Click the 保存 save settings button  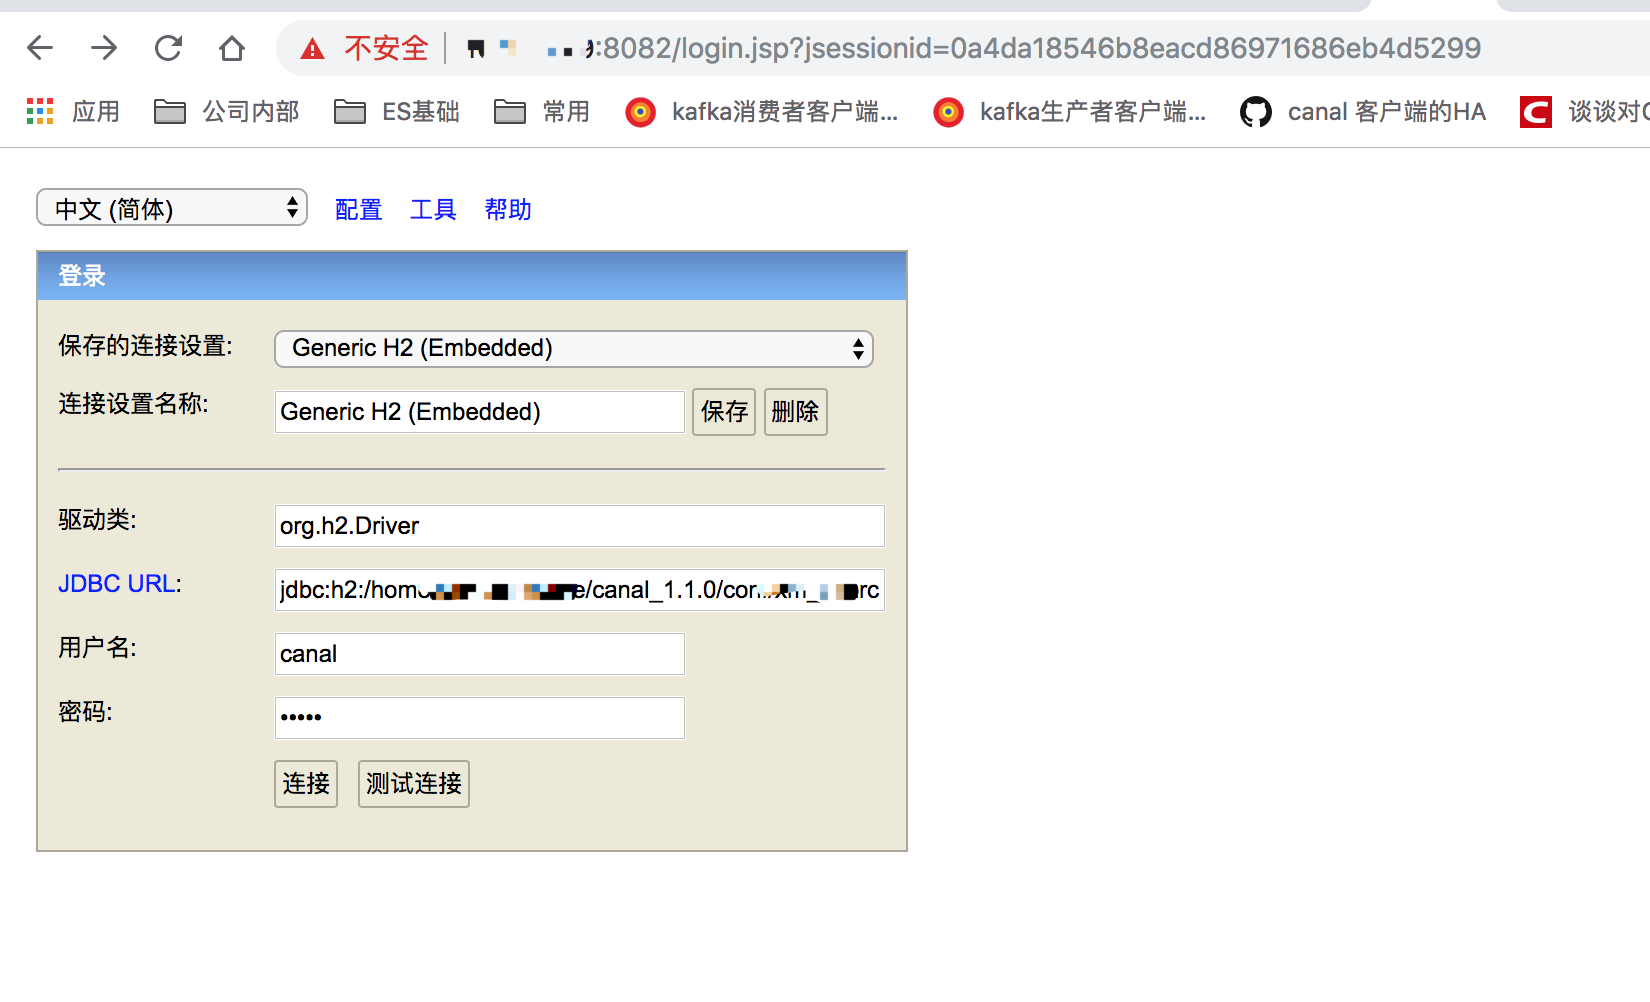[x=723, y=411]
